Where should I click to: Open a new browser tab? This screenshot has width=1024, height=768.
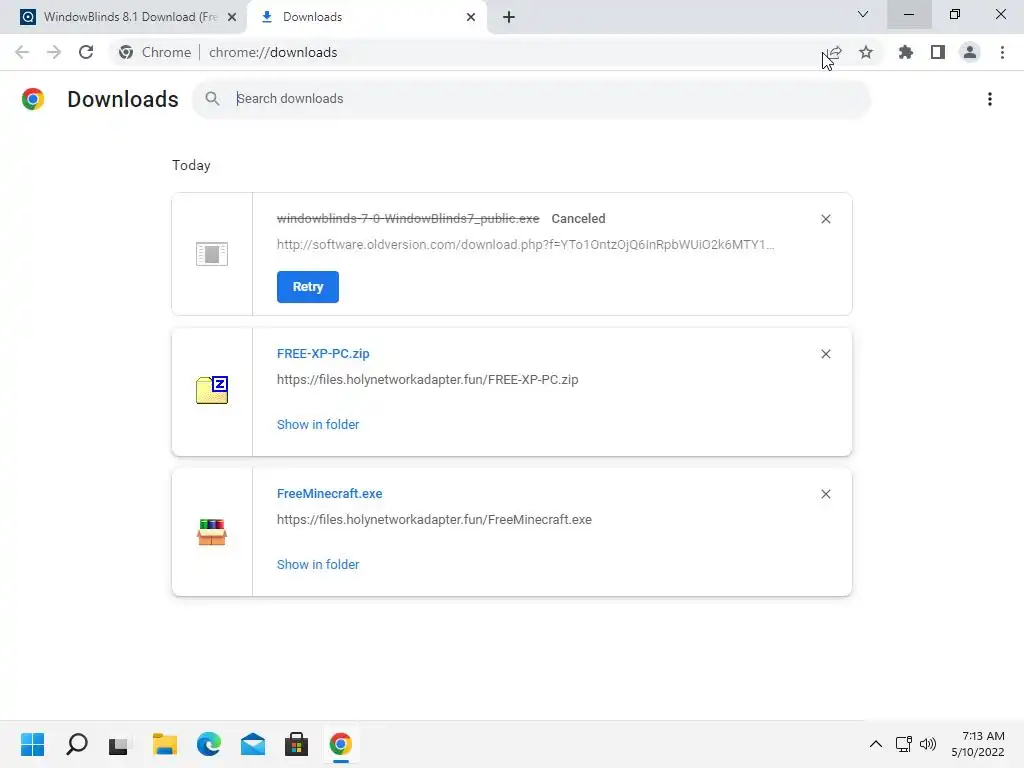pyautogui.click(x=509, y=17)
